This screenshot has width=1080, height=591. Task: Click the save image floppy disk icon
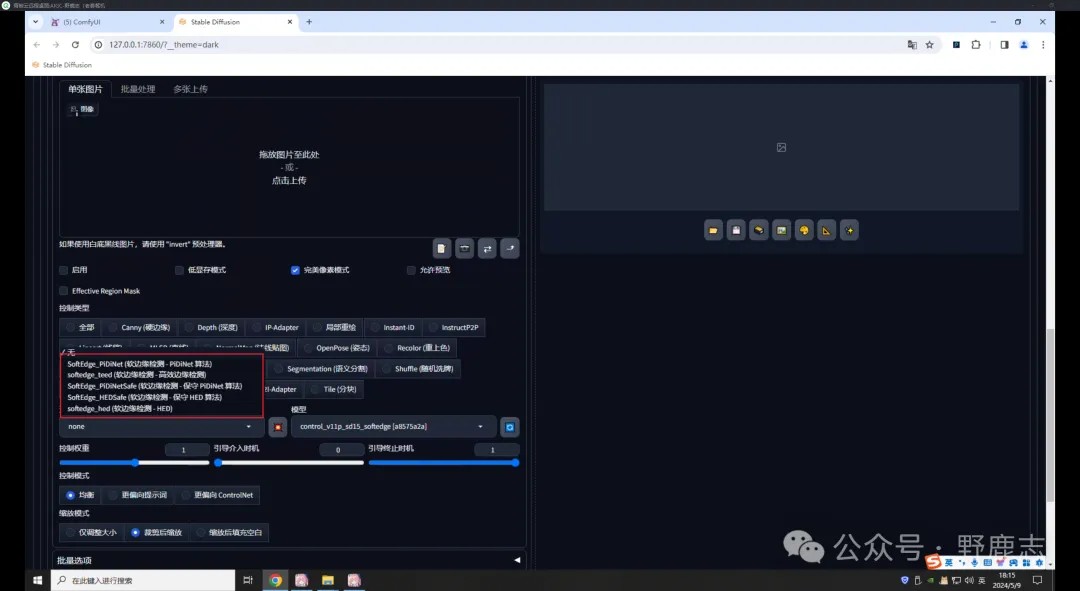point(736,230)
